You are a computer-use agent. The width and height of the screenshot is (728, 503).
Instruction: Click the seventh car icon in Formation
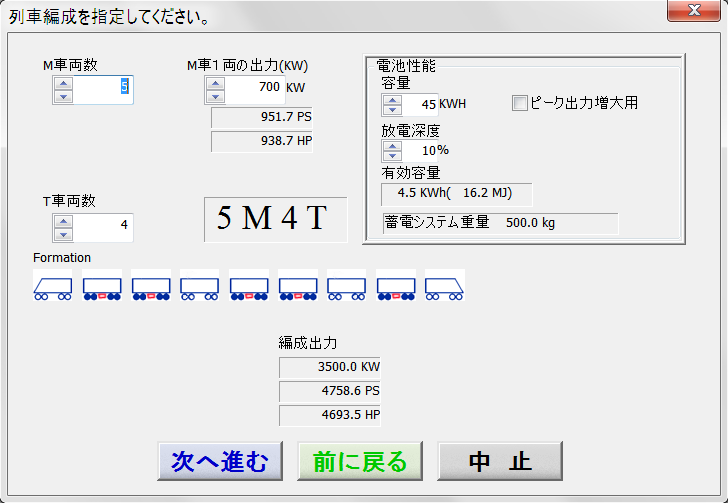[347, 286]
